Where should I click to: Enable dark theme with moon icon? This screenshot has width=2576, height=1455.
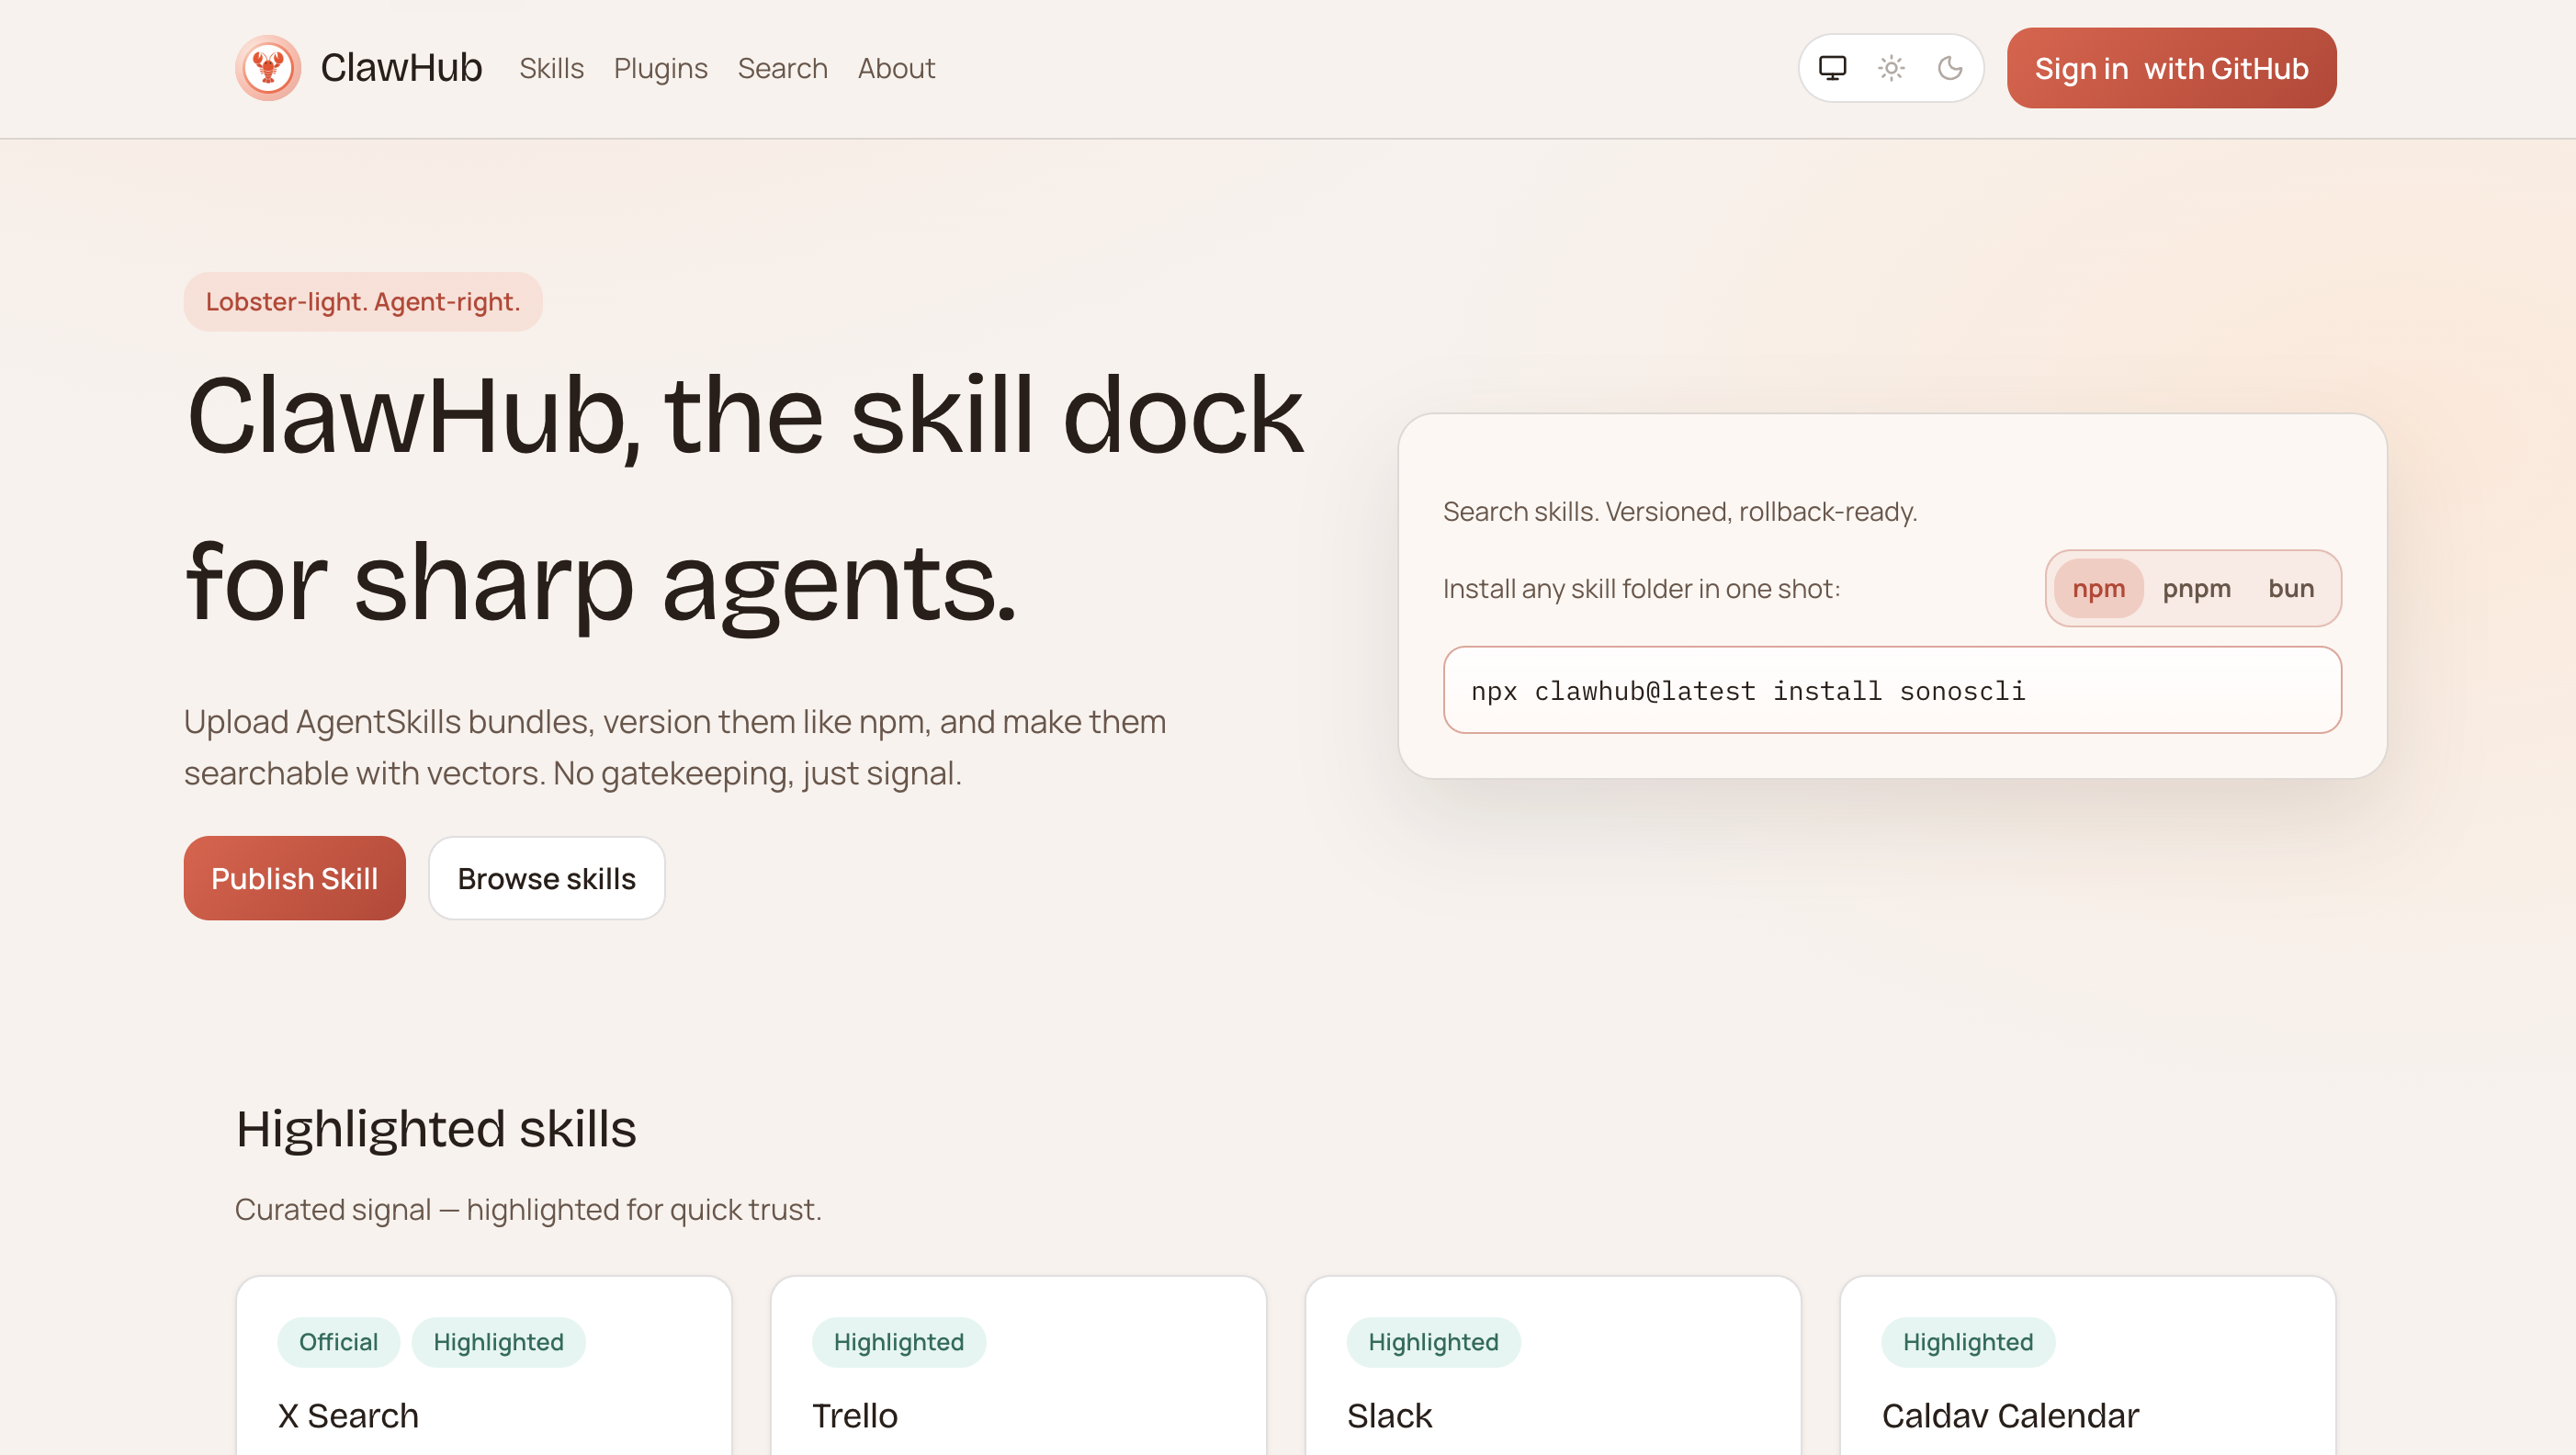tap(1949, 68)
